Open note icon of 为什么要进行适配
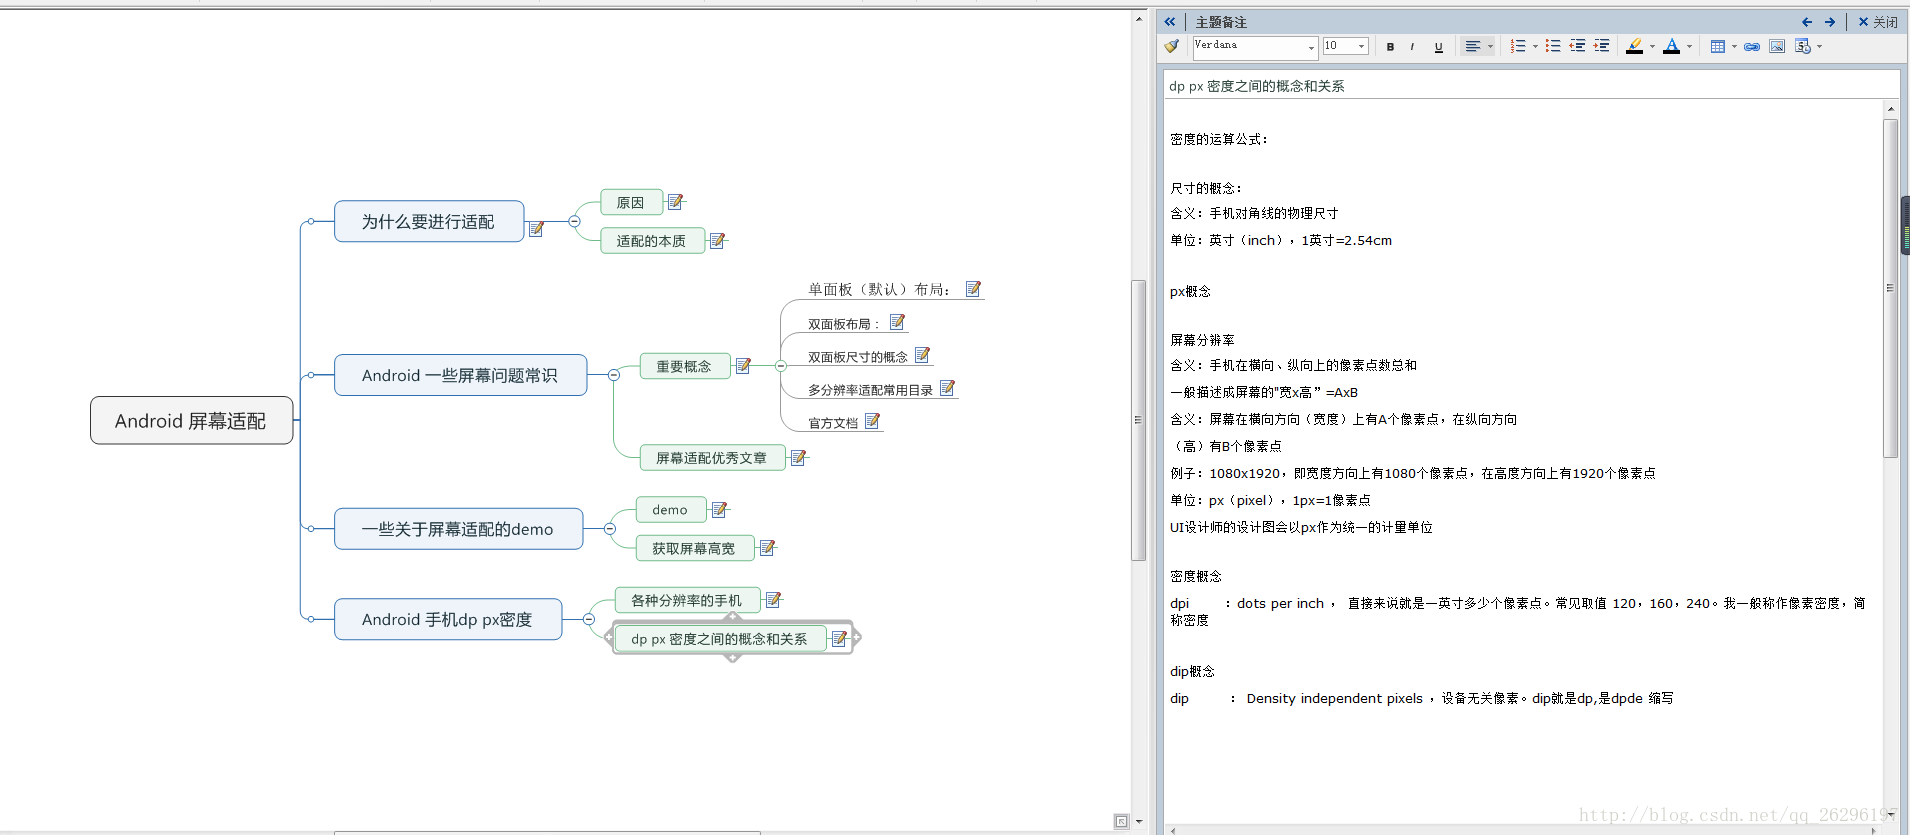This screenshot has width=1910, height=835. [x=536, y=229]
